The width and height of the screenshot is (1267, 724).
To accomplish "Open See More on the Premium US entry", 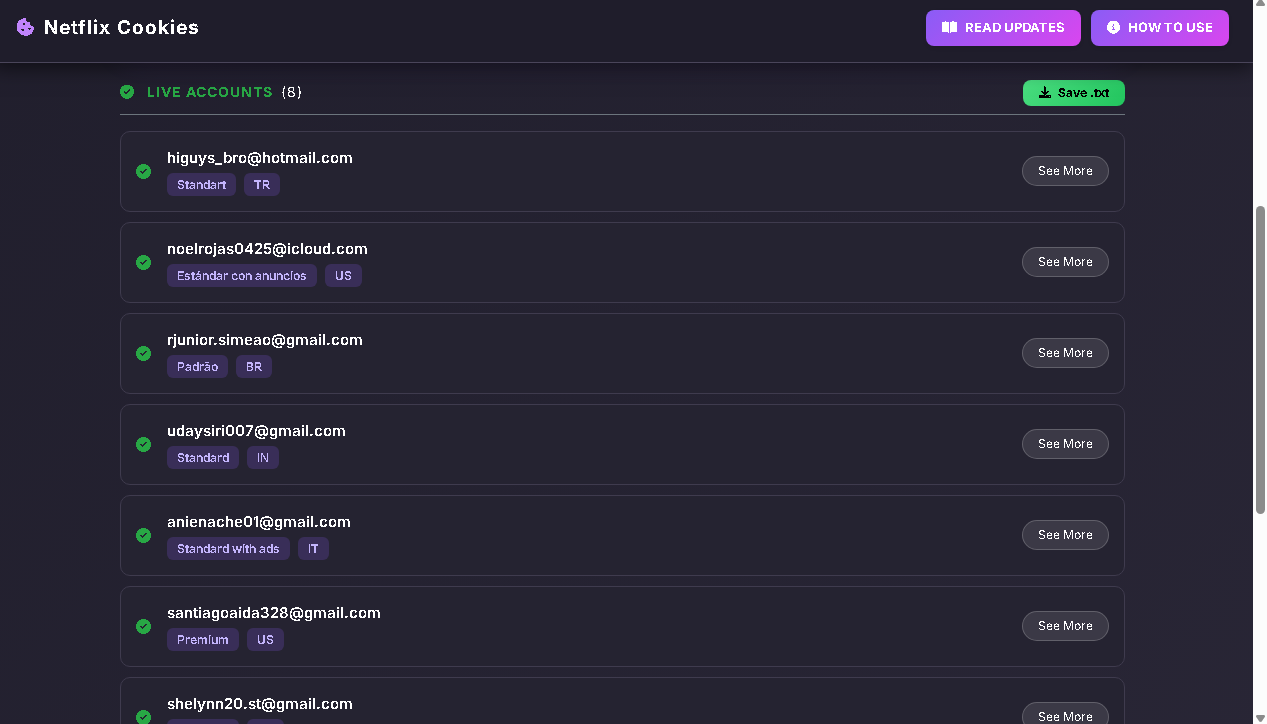I will click(1065, 626).
